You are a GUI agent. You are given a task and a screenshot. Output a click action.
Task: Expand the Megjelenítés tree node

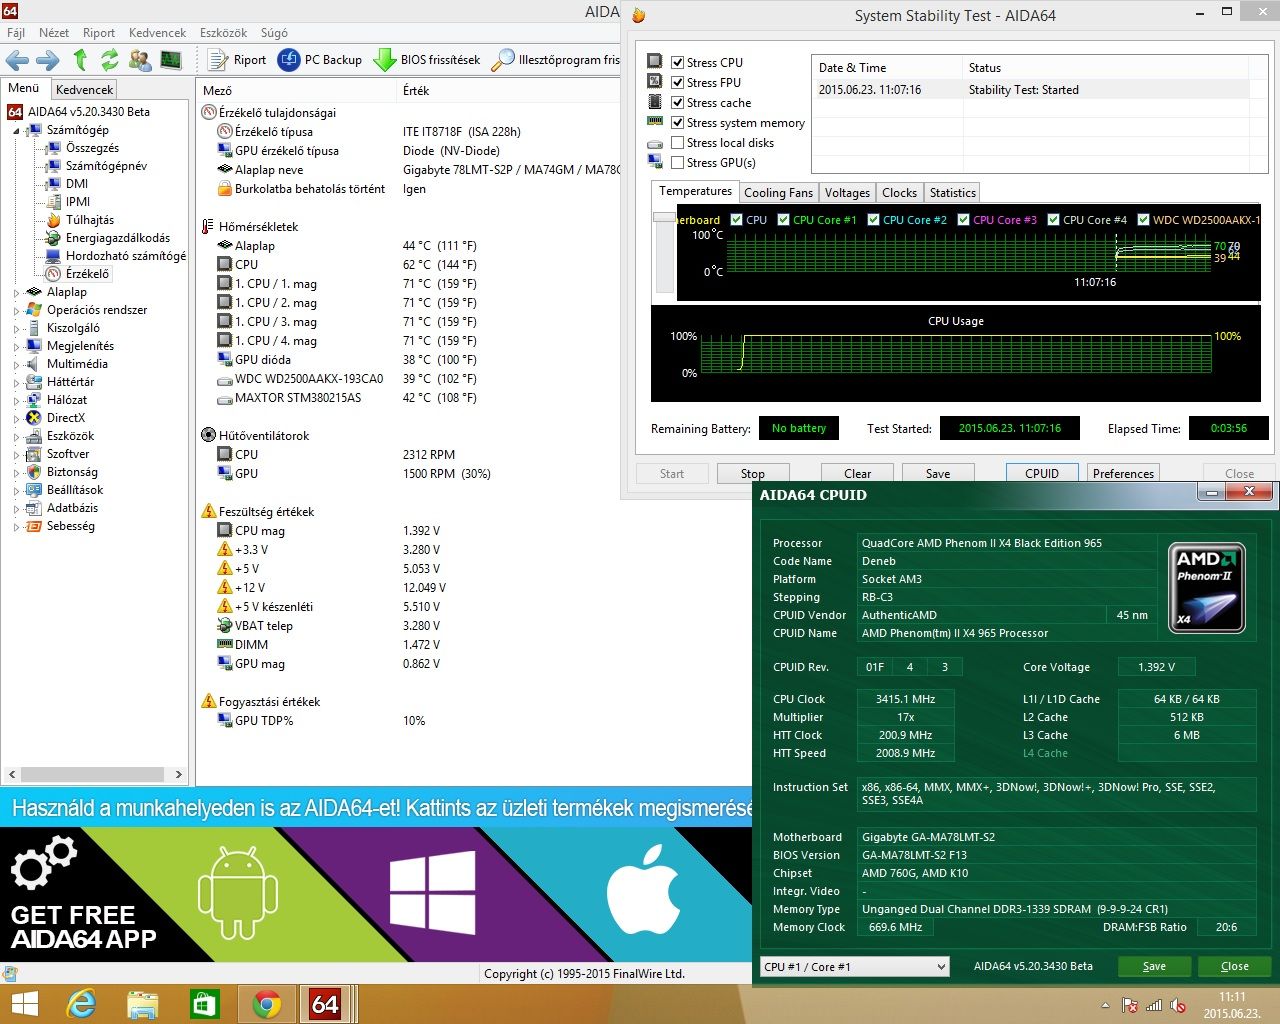pos(16,347)
